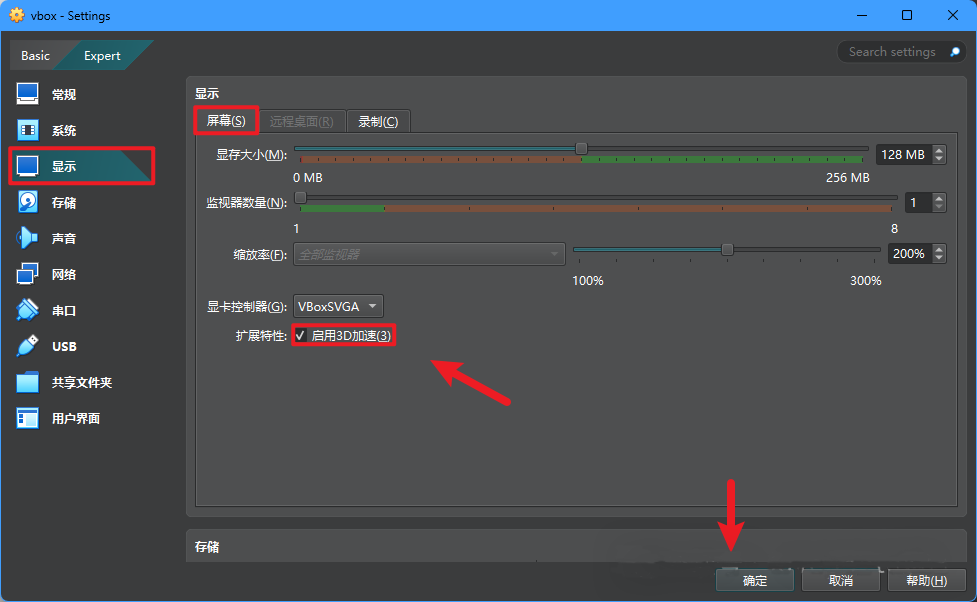Open the 显卡控制器 VBoxSVGA dropdown
Screen dimensions: 977x602
point(338,307)
